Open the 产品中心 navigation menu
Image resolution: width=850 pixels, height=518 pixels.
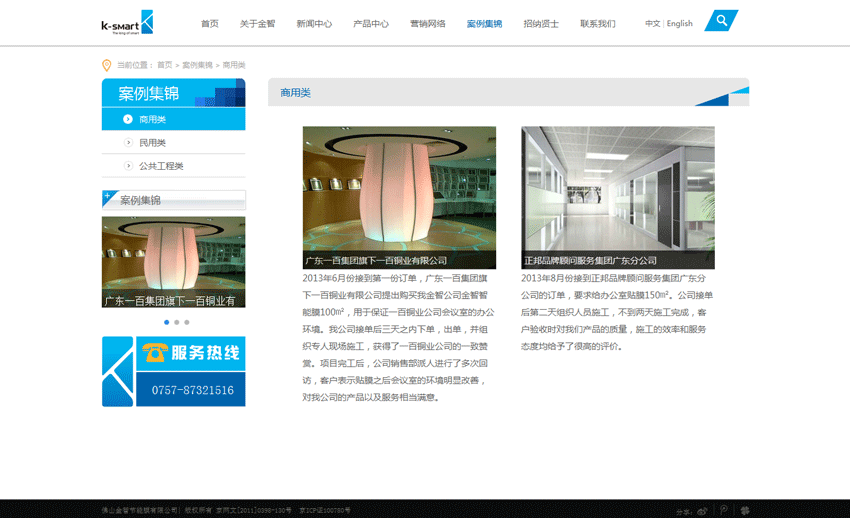[371, 24]
